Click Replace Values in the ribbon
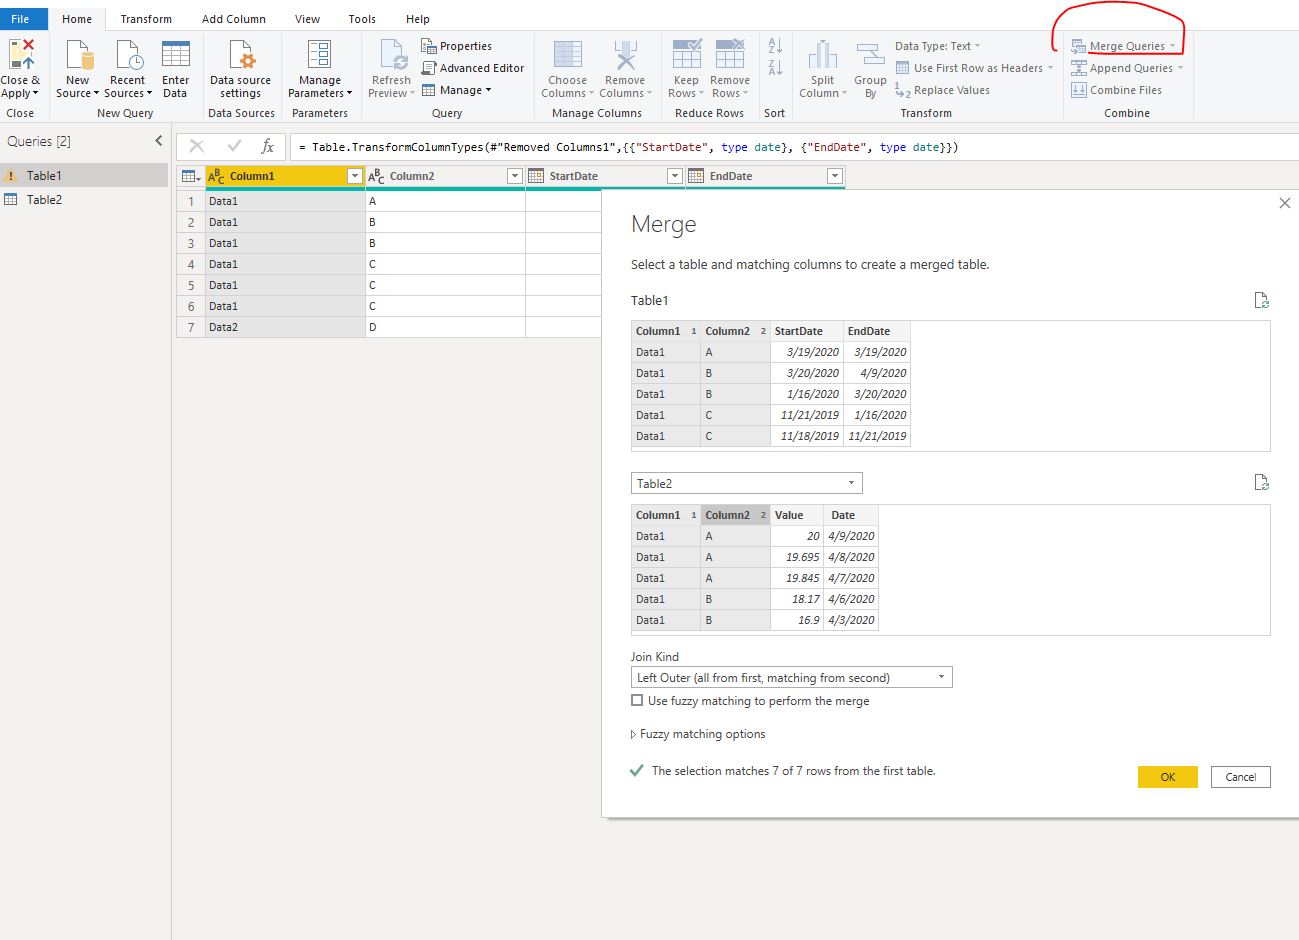 click(x=942, y=90)
